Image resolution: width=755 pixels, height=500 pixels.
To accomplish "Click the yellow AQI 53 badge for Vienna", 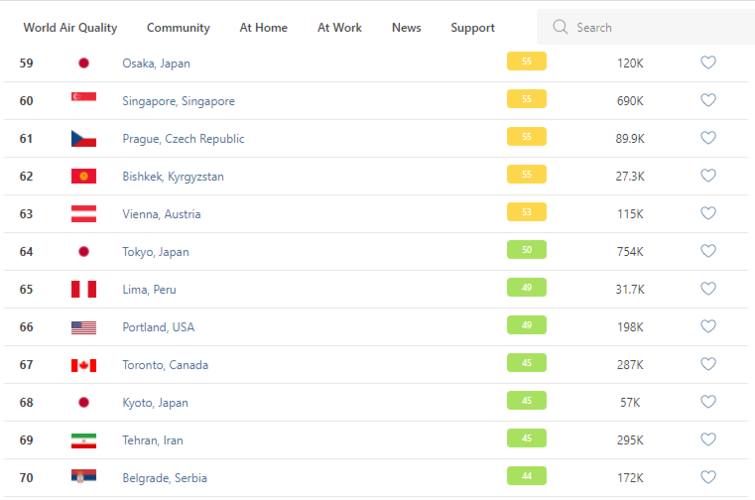I will click(x=526, y=213).
